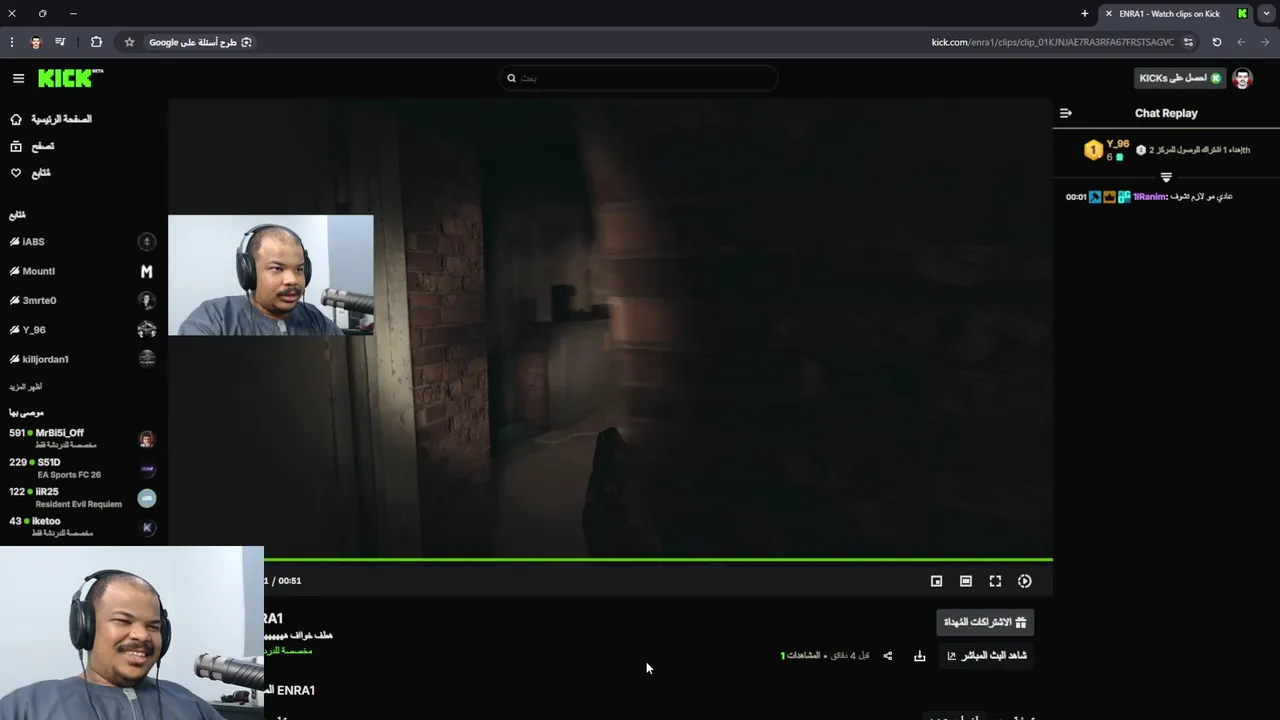This screenshot has width=1280, height=720.
Task: Click the KICK logo
Action: [x=70, y=78]
